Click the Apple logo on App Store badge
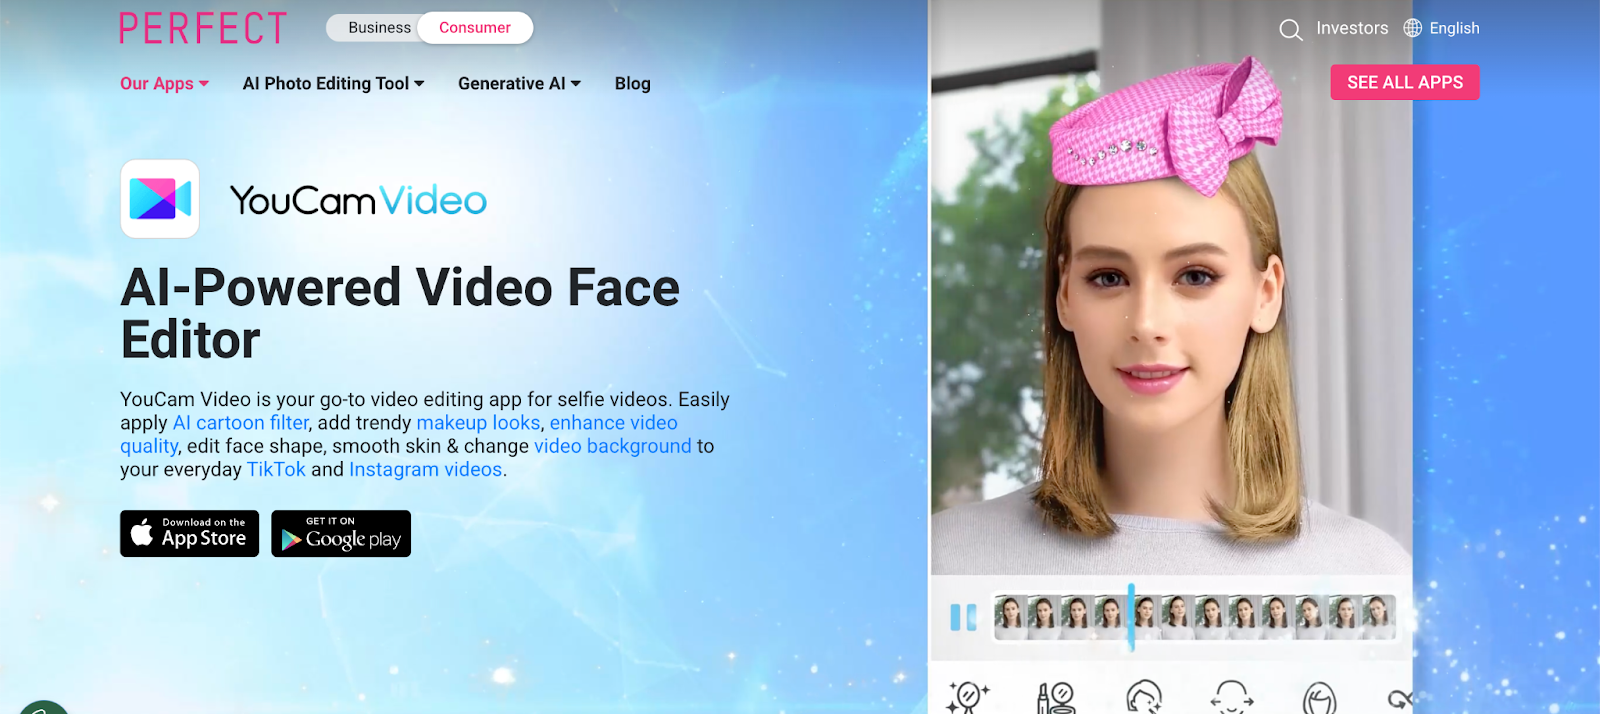This screenshot has height=714, width=1600. coord(142,532)
